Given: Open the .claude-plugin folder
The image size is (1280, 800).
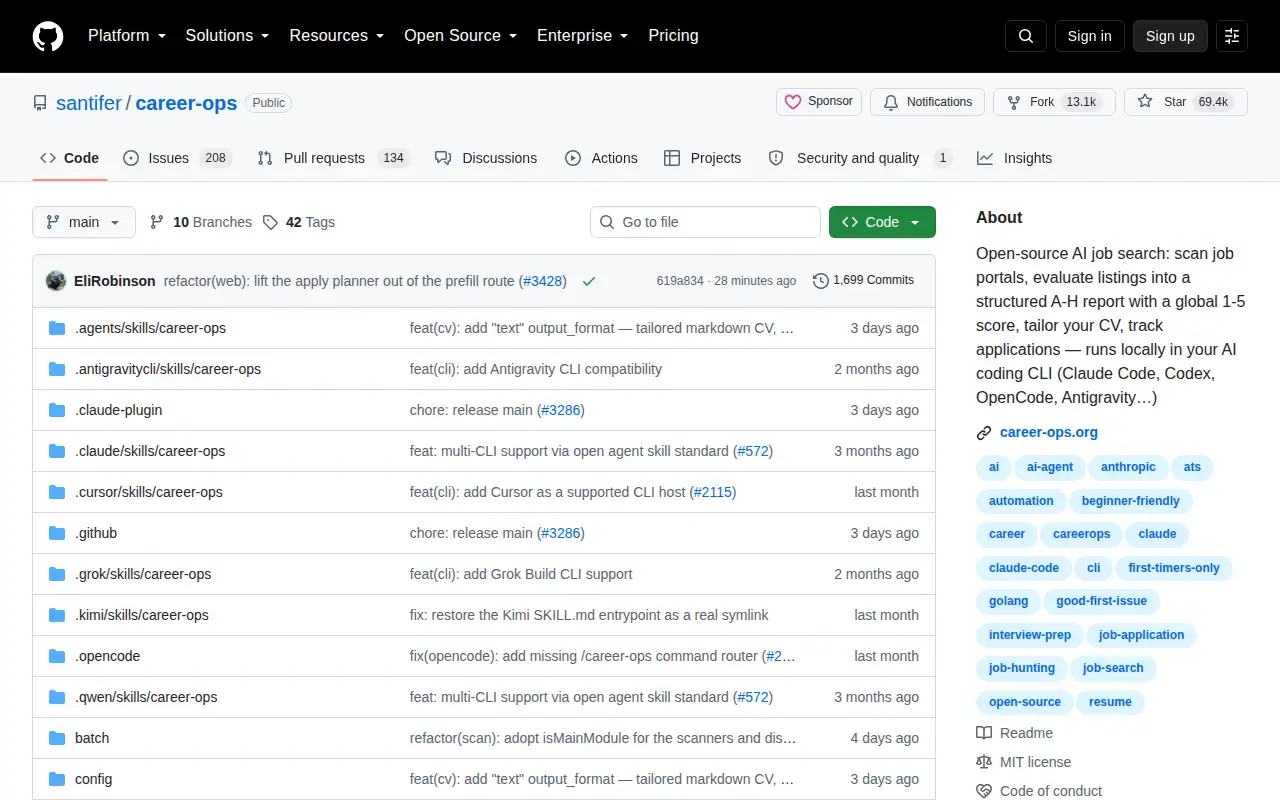Looking at the screenshot, I should coord(118,410).
